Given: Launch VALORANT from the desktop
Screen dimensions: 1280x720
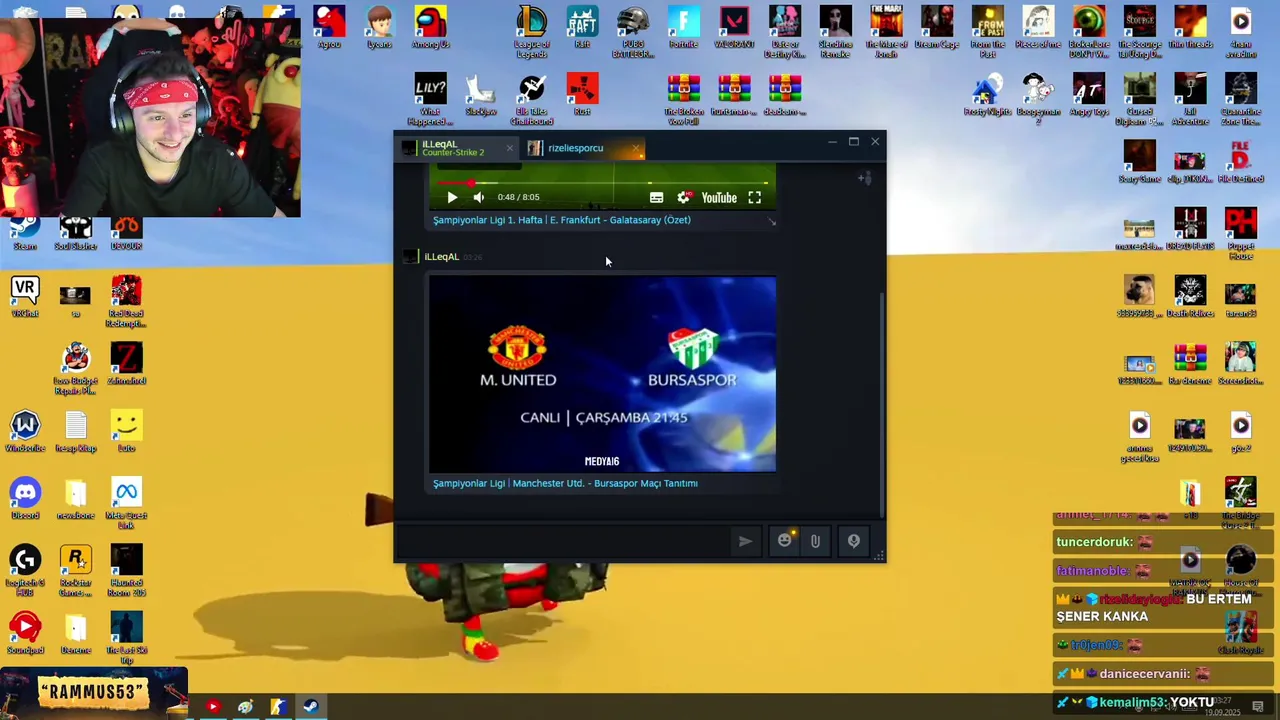Looking at the screenshot, I should tap(734, 28).
